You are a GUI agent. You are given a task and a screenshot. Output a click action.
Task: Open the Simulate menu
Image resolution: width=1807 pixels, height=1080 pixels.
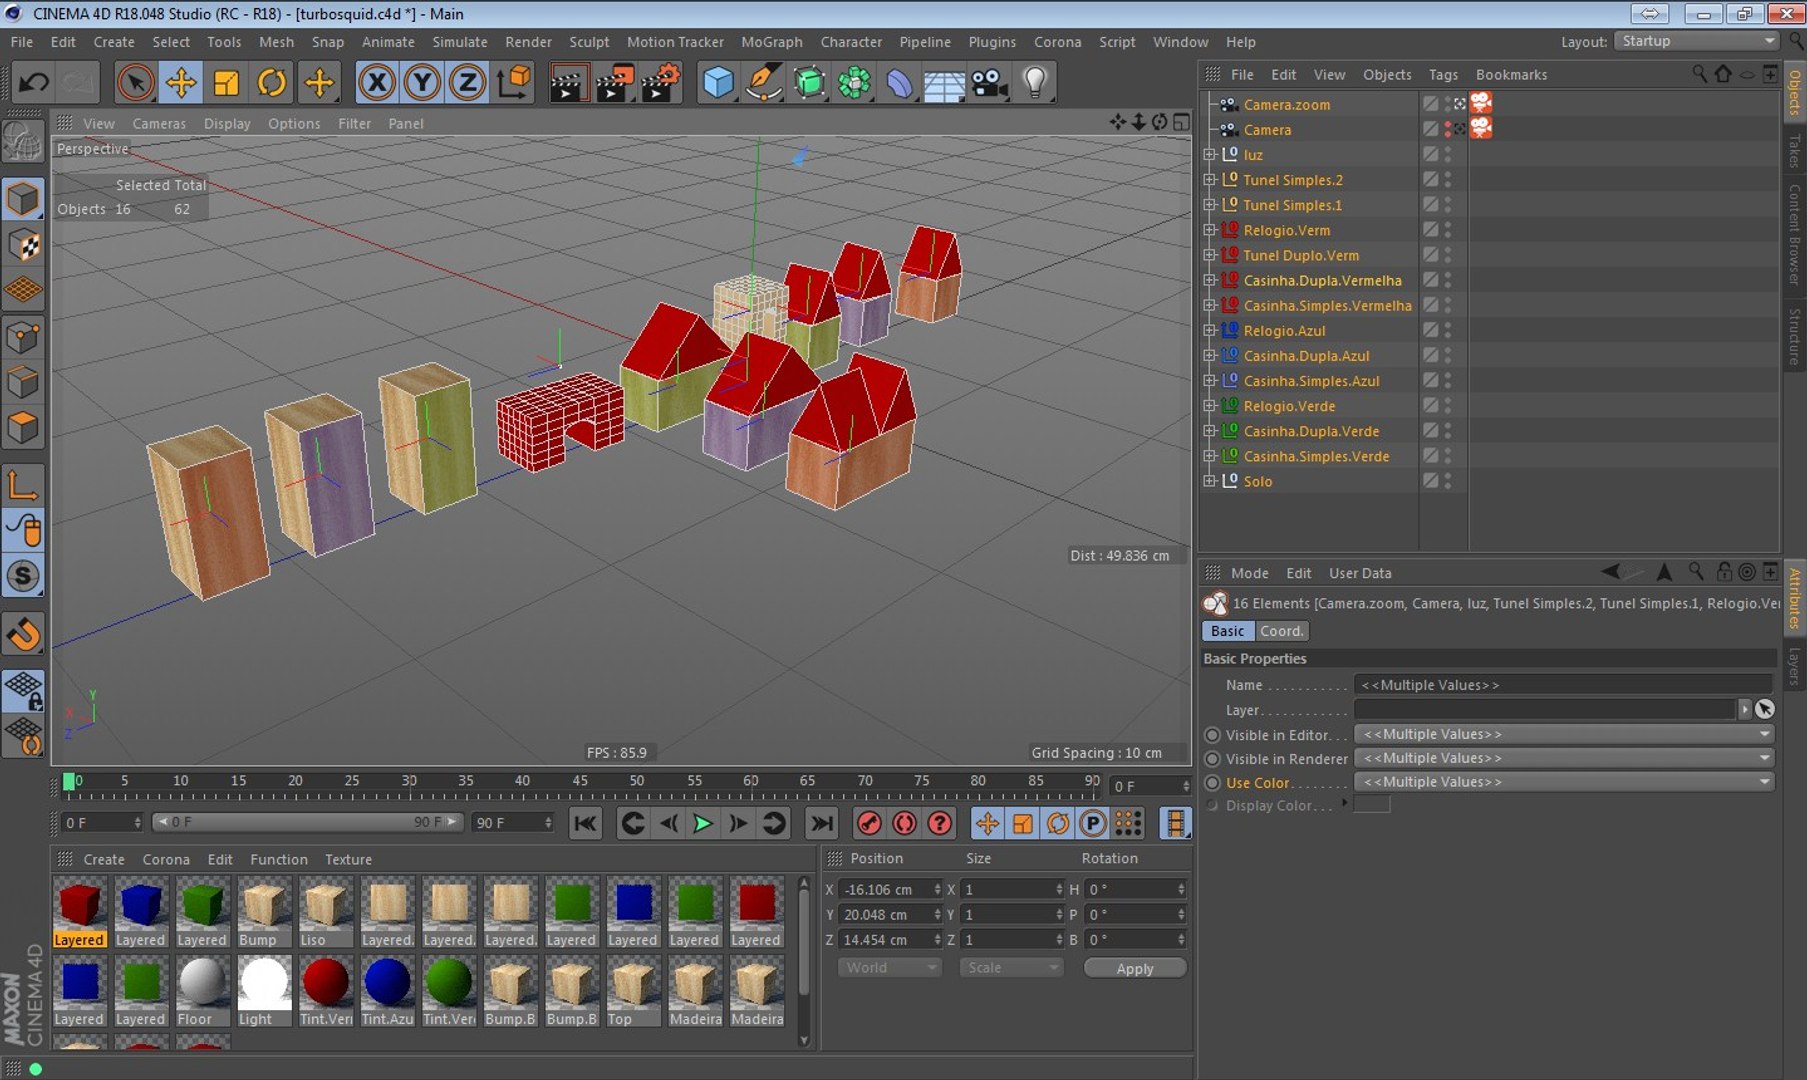459,42
